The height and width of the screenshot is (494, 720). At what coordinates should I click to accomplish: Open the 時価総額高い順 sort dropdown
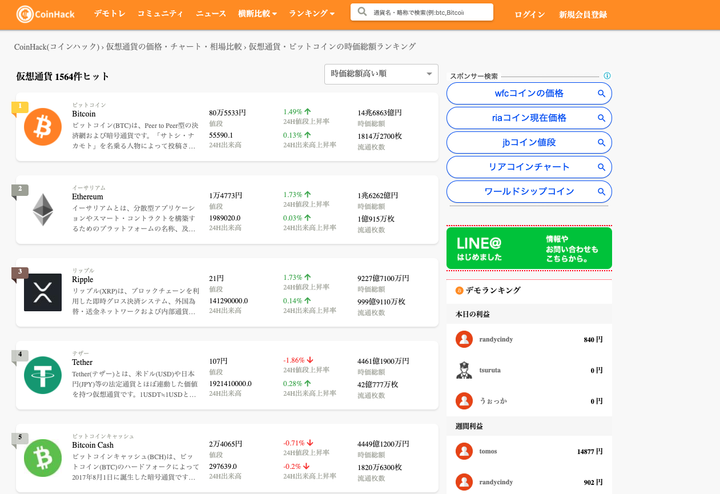[x=381, y=74]
